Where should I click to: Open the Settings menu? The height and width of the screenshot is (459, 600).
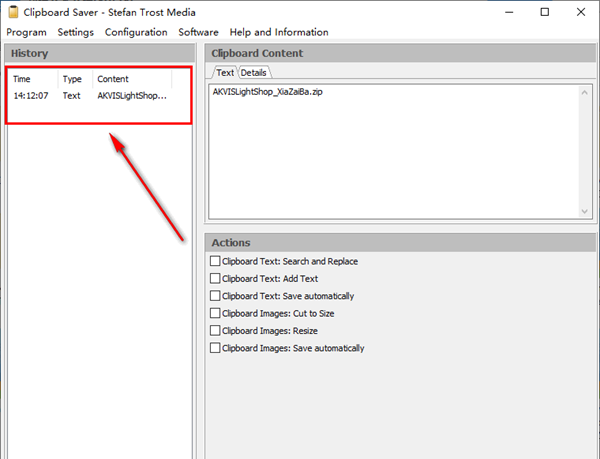tap(75, 32)
